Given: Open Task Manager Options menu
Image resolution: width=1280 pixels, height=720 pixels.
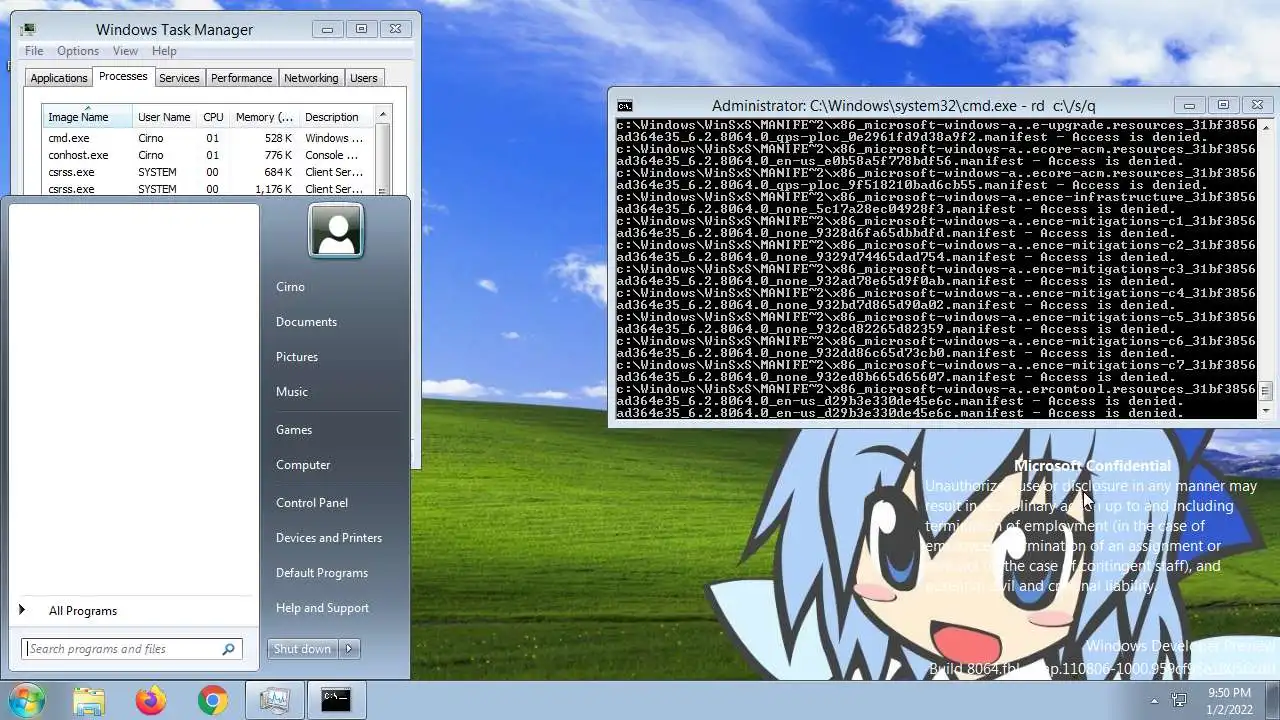Looking at the screenshot, I should pyautogui.click(x=78, y=51).
